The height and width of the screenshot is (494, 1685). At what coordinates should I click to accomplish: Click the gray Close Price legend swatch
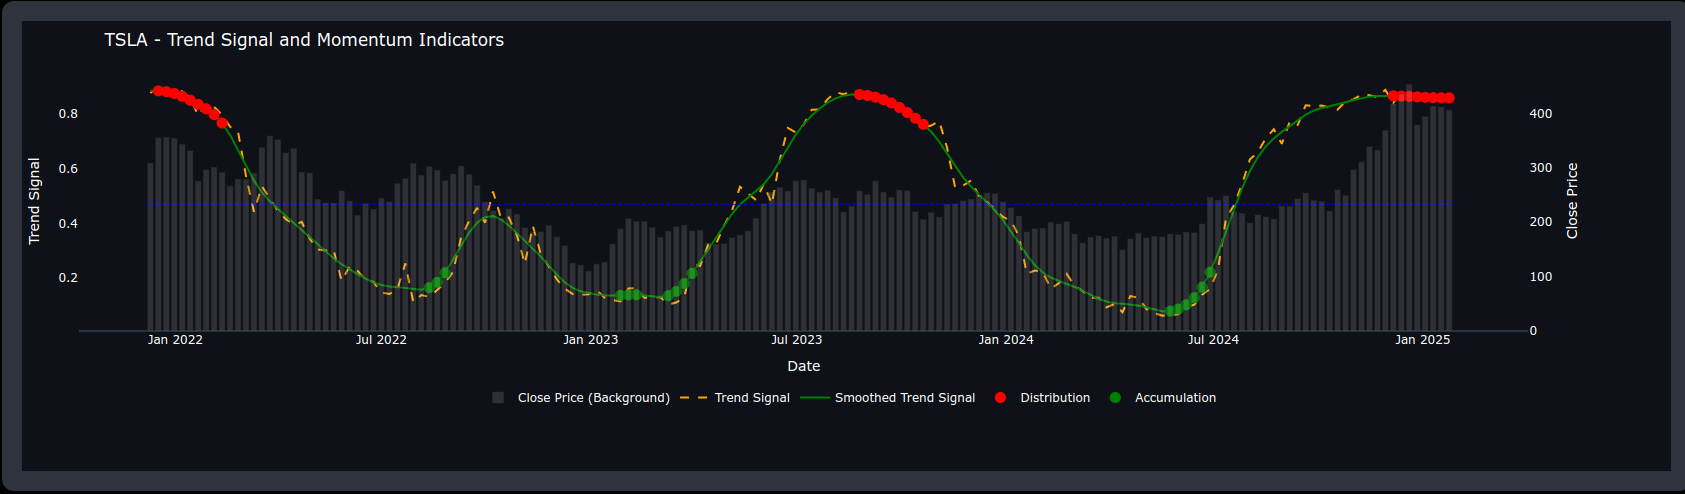click(x=498, y=398)
